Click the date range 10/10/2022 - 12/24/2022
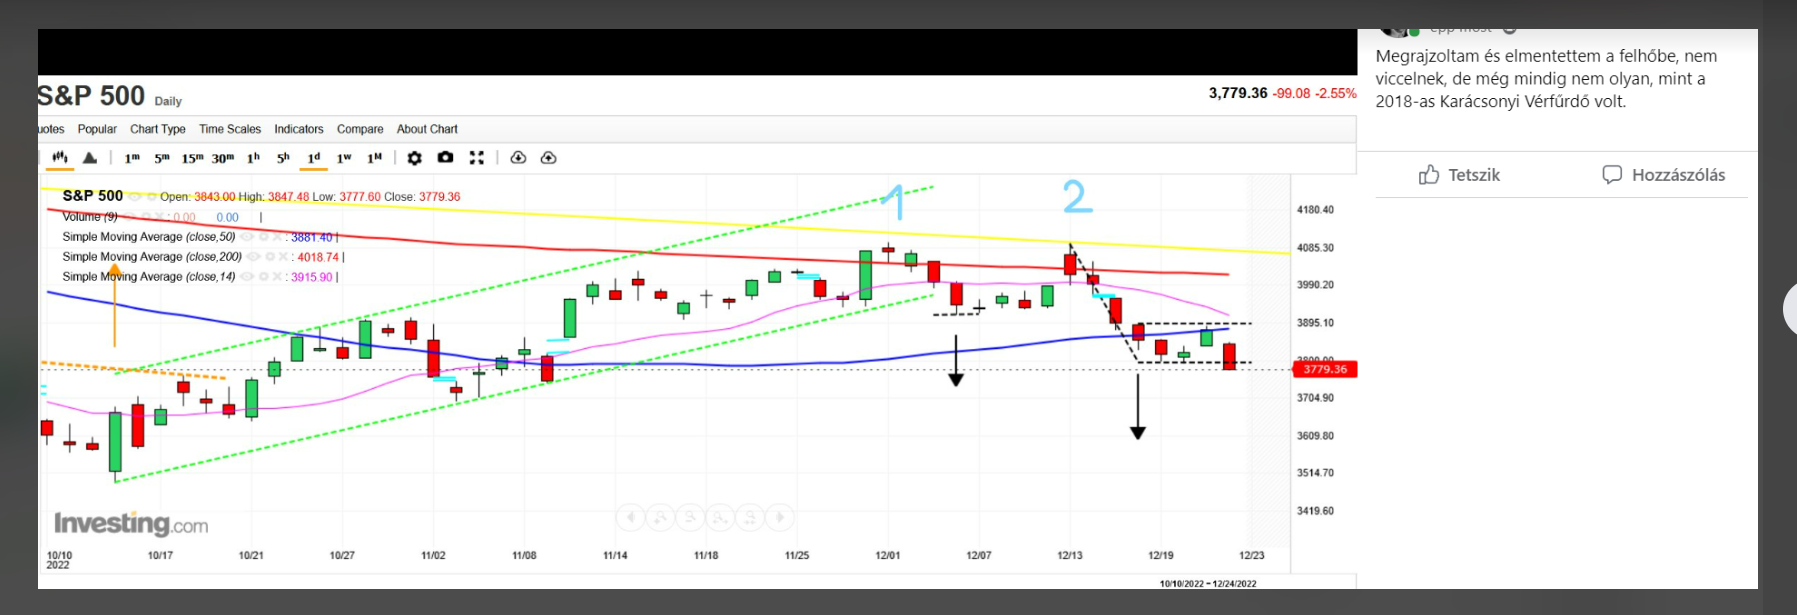The width and height of the screenshot is (1797, 615). [x=1208, y=583]
